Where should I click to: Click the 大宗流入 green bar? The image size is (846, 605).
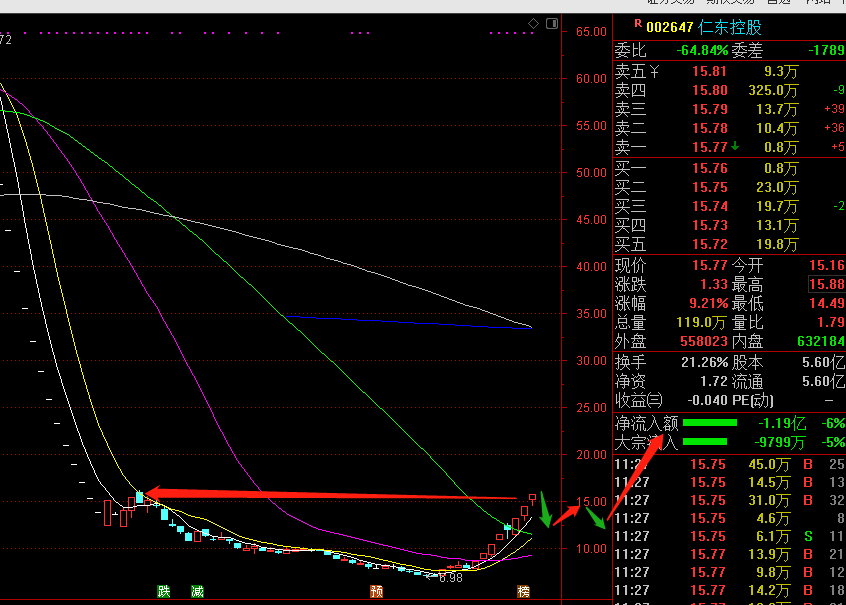(705, 441)
